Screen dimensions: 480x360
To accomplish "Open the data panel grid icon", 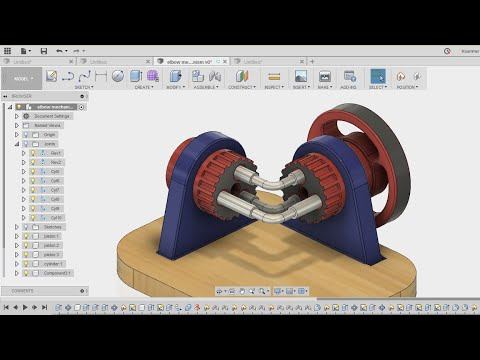I will coord(7,51).
